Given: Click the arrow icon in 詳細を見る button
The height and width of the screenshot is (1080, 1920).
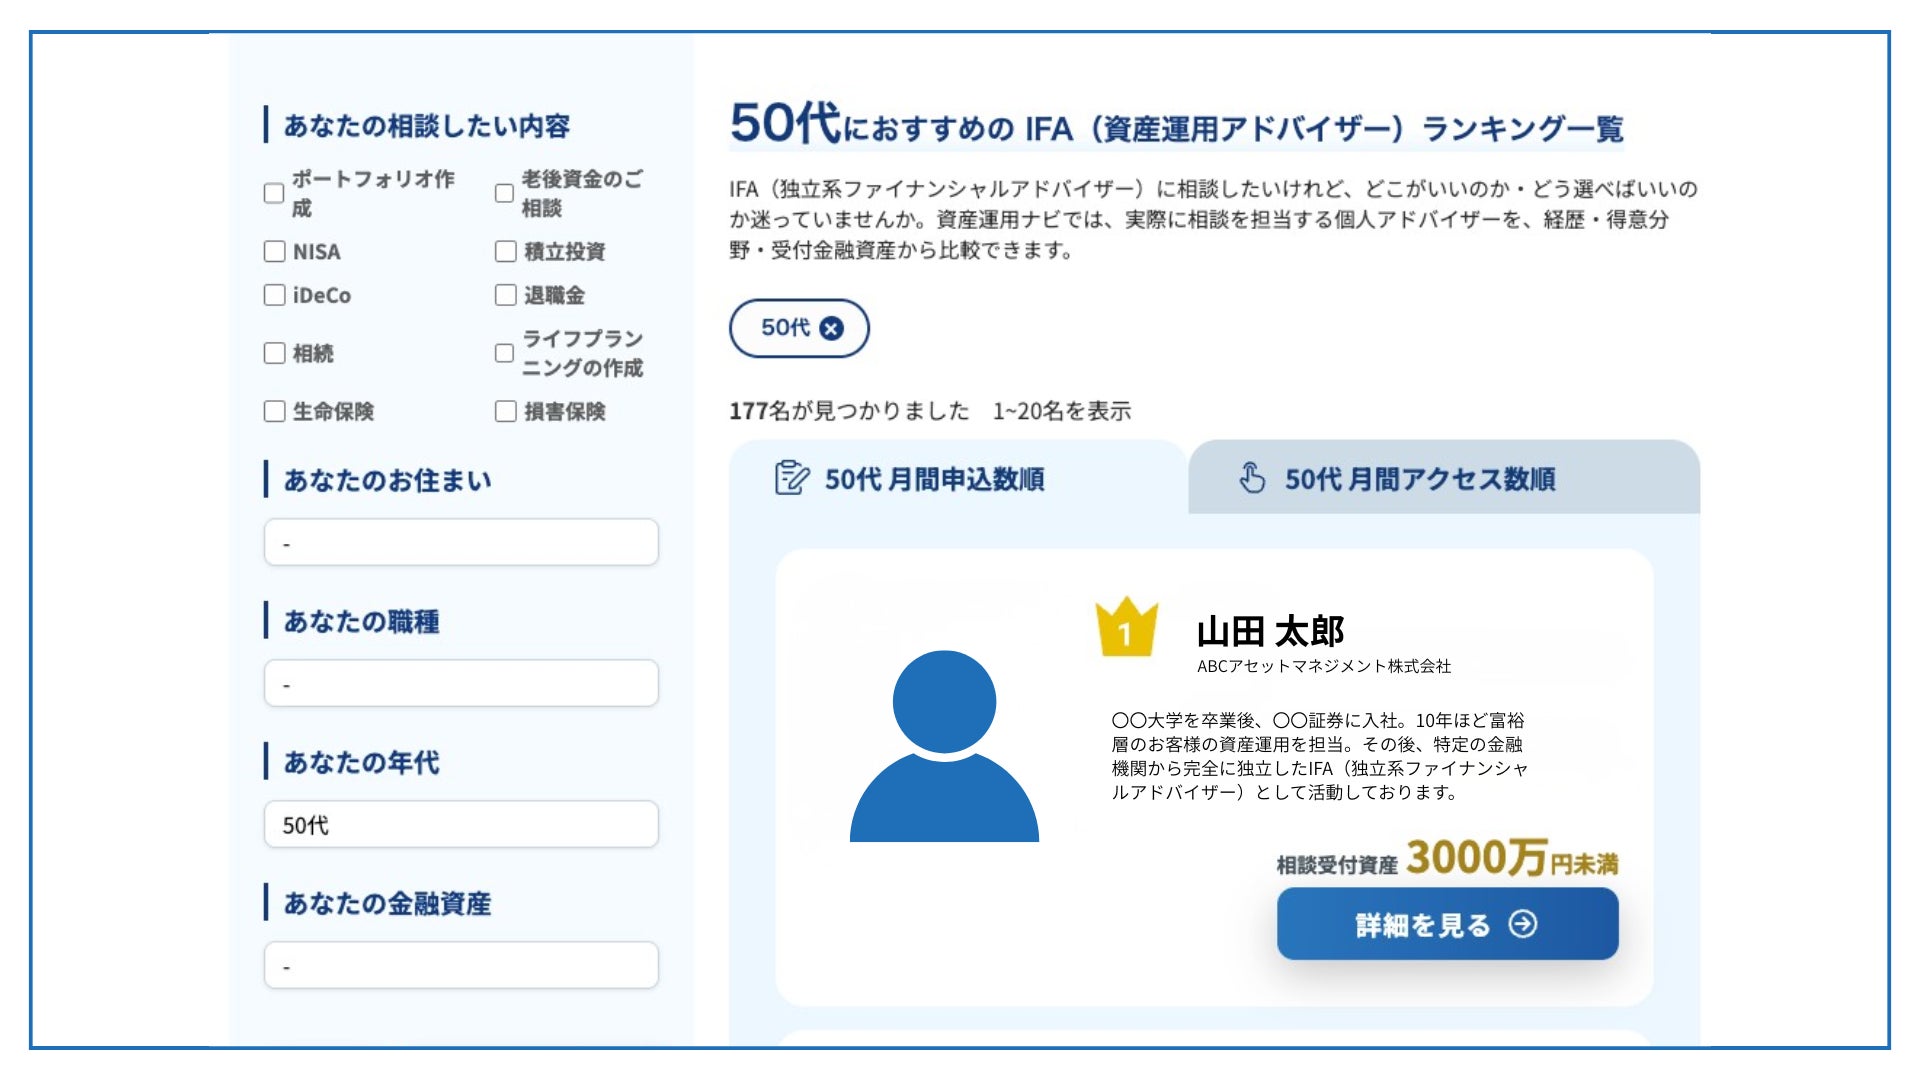Looking at the screenshot, I should coord(1523,924).
